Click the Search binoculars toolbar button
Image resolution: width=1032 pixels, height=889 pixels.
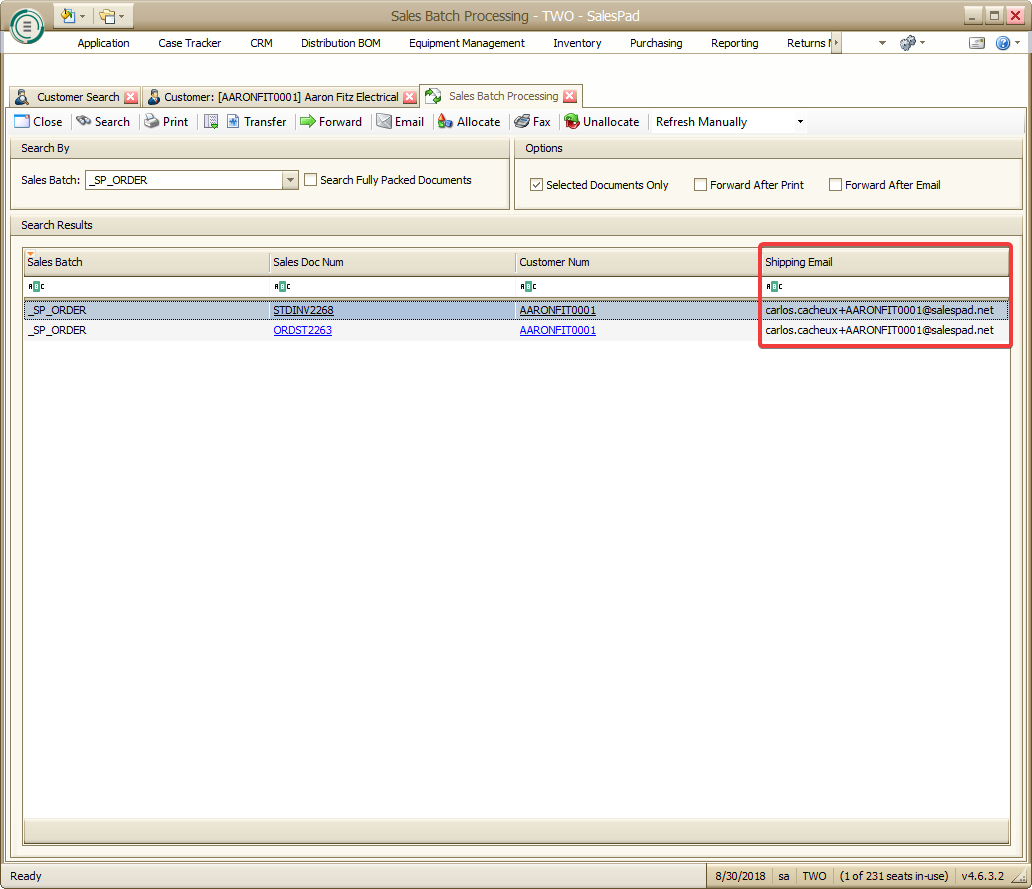point(102,122)
